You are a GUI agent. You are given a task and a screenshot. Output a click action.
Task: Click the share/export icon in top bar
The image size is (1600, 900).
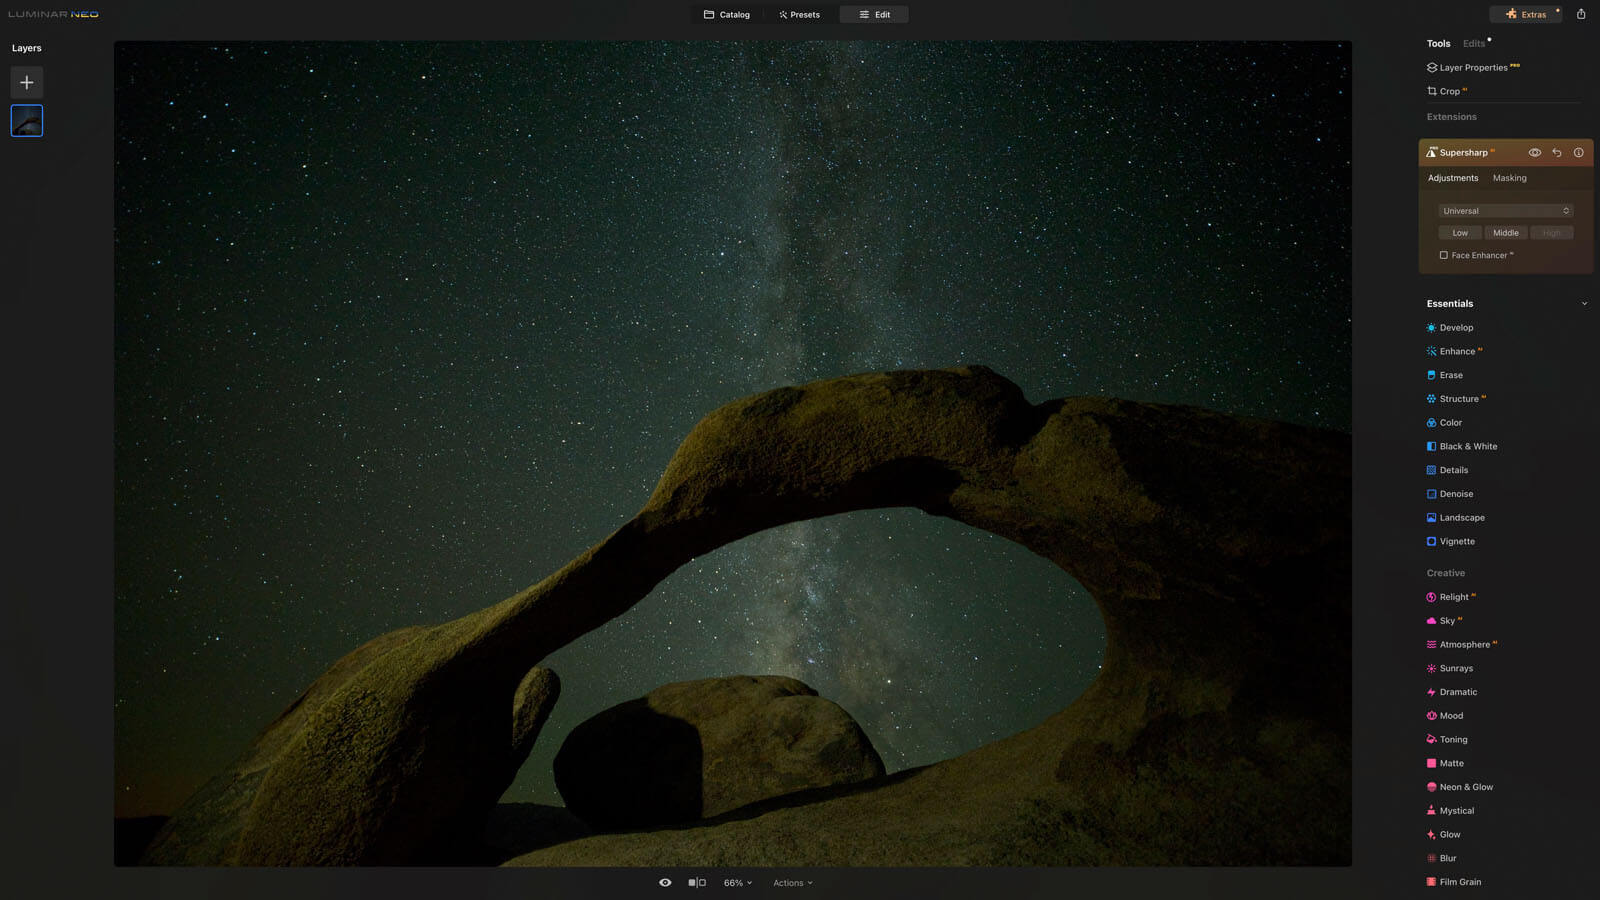coord(1581,14)
